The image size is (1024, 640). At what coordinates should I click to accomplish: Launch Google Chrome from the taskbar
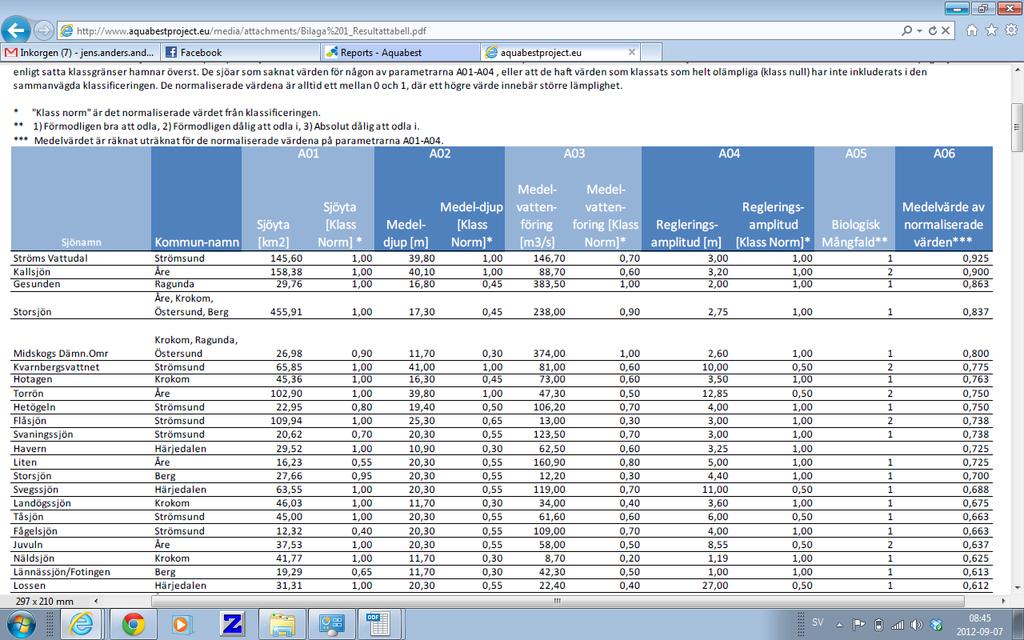coord(133,624)
